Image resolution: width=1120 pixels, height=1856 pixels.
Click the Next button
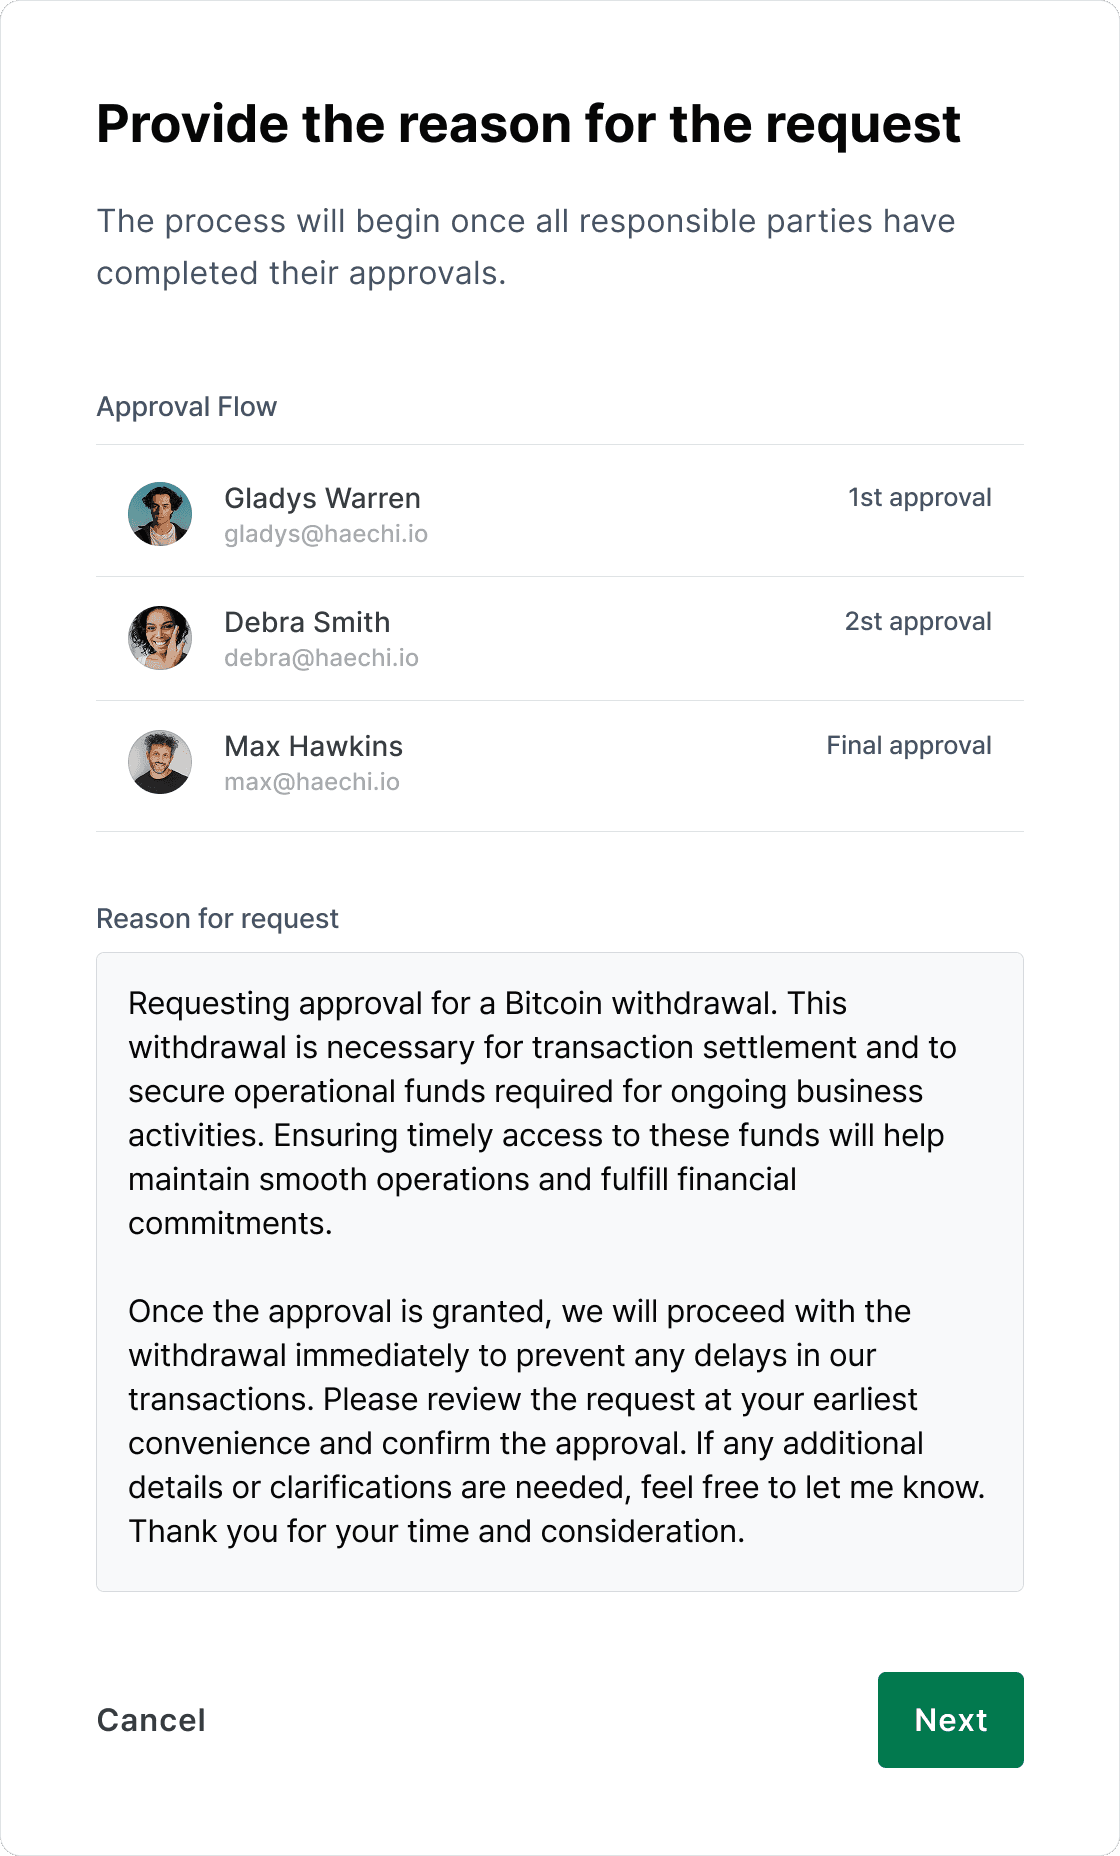point(951,1720)
